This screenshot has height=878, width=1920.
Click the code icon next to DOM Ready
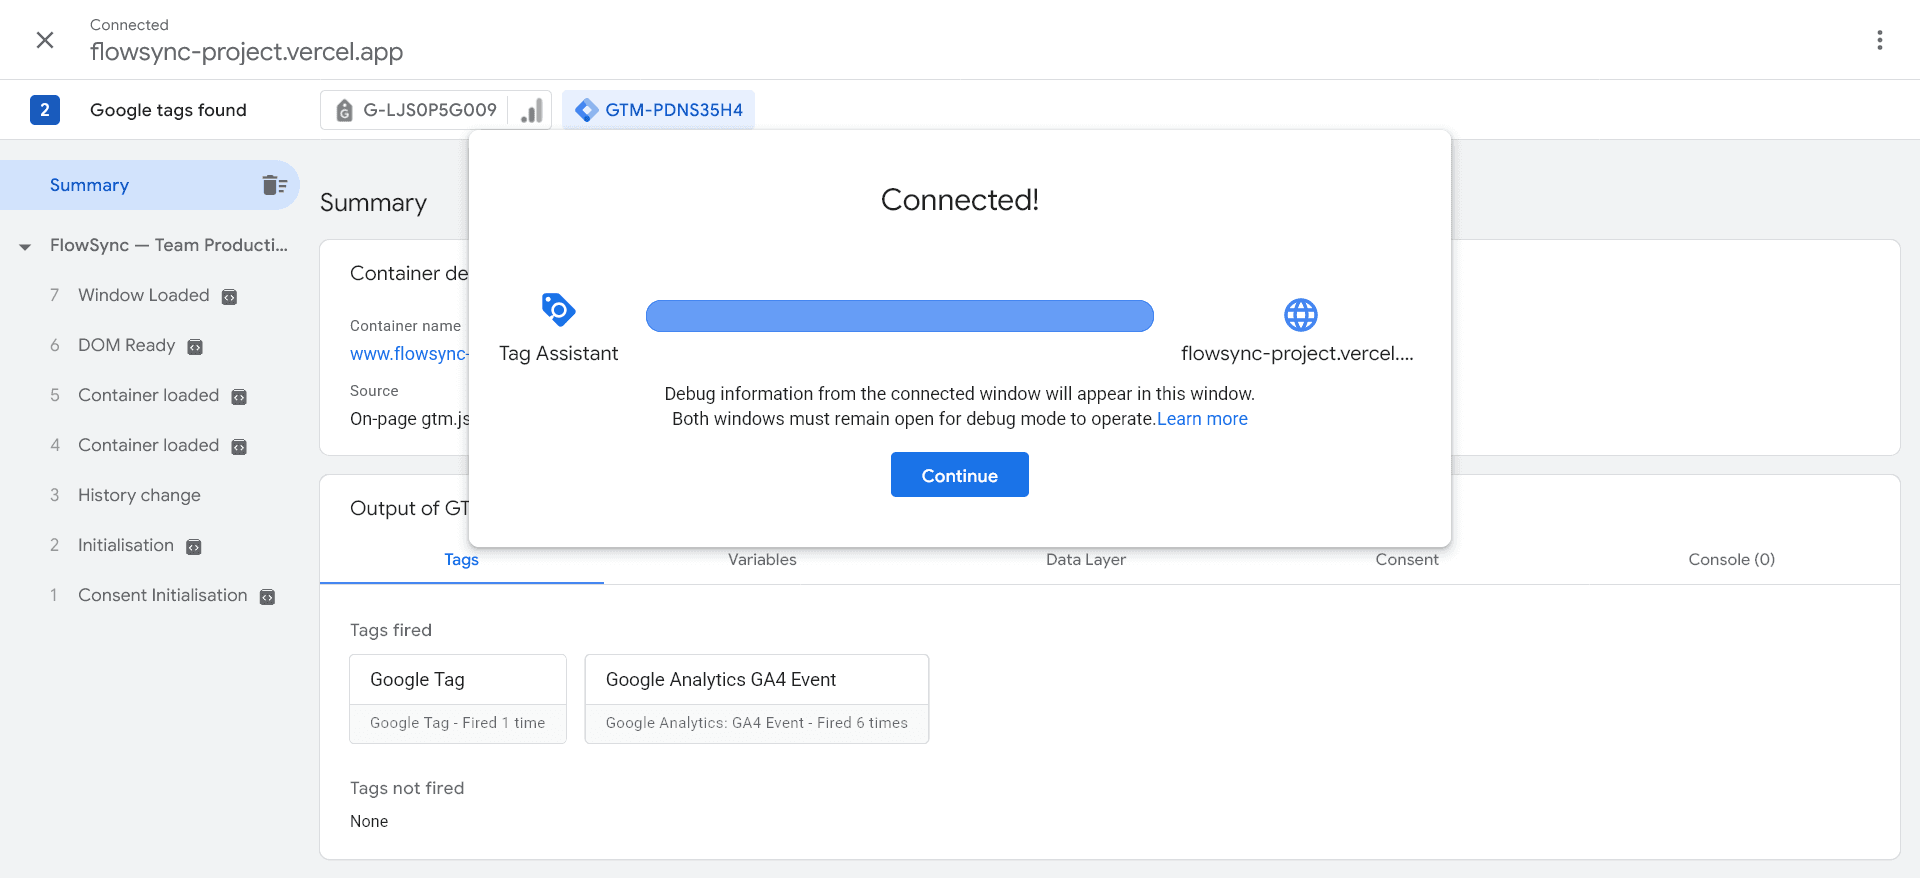click(x=195, y=347)
